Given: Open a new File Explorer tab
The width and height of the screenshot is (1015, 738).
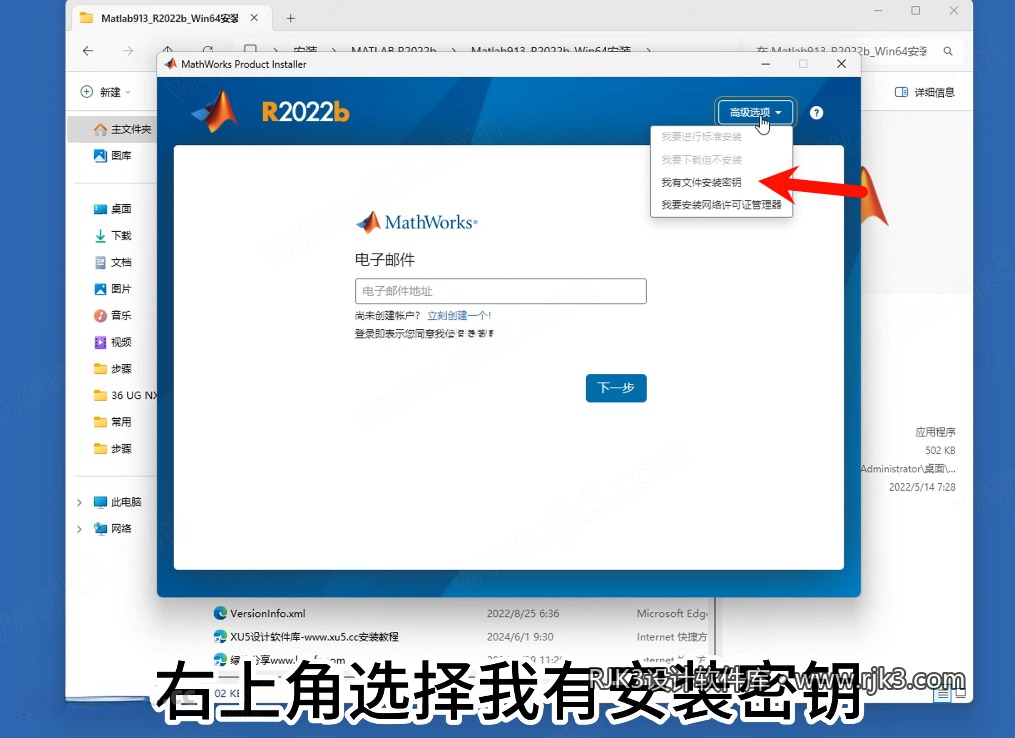Looking at the screenshot, I should pos(291,18).
